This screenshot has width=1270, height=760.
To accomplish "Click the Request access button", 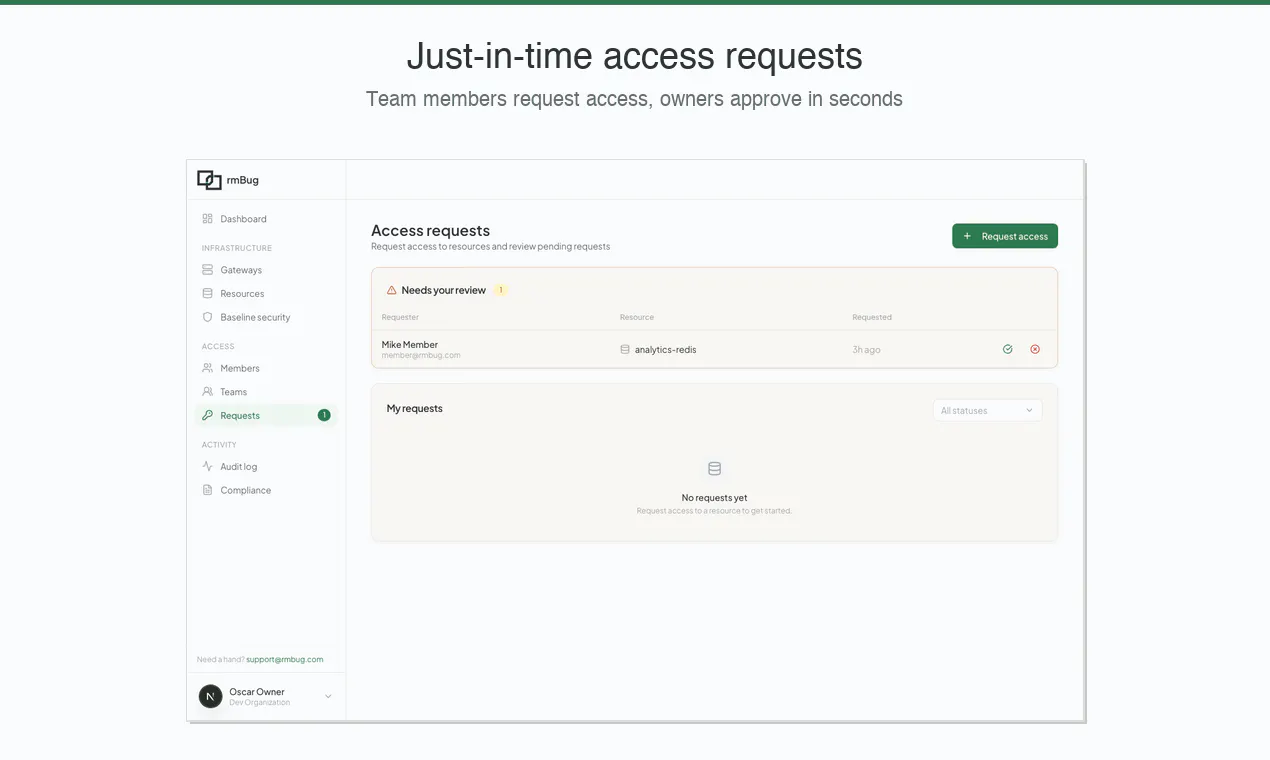I will click(1005, 236).
